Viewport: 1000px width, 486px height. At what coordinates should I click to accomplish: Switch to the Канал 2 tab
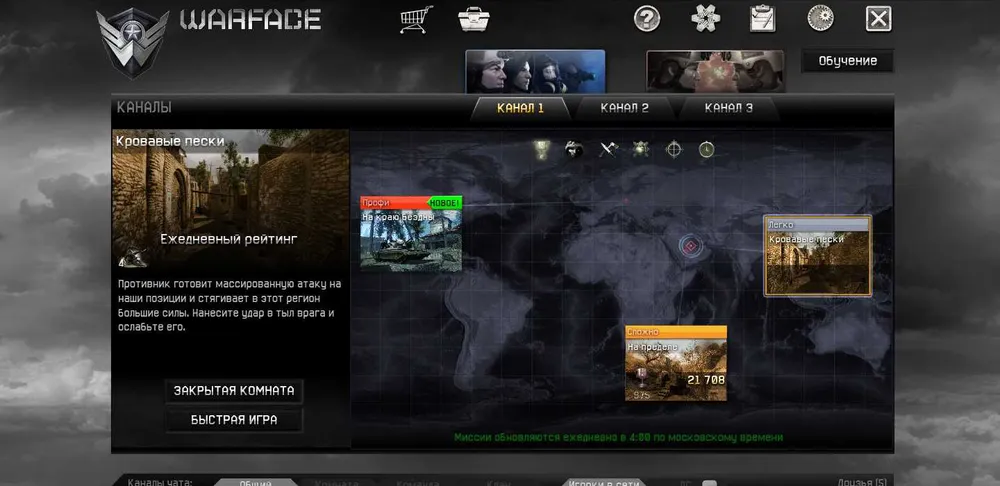pyautogui.click(x=624, y=108)
